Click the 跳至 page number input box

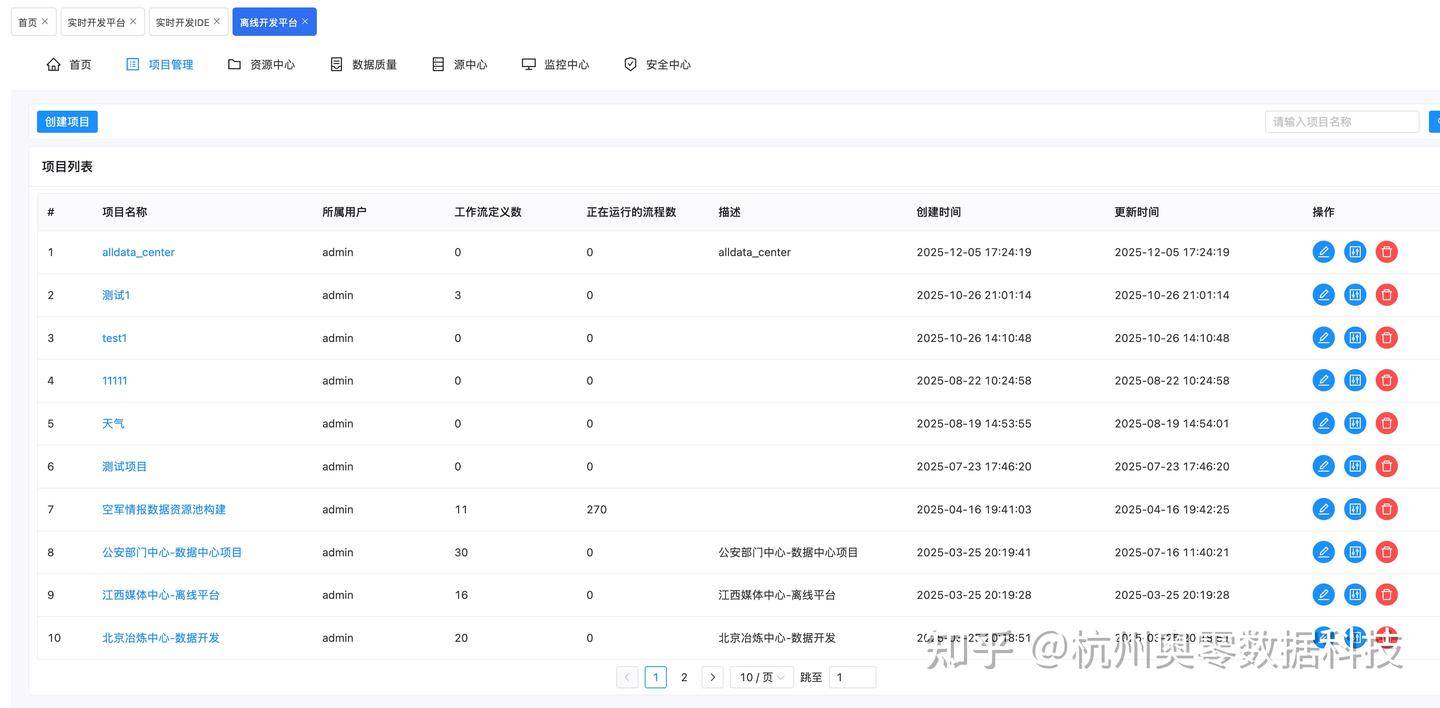coord(852,677)
